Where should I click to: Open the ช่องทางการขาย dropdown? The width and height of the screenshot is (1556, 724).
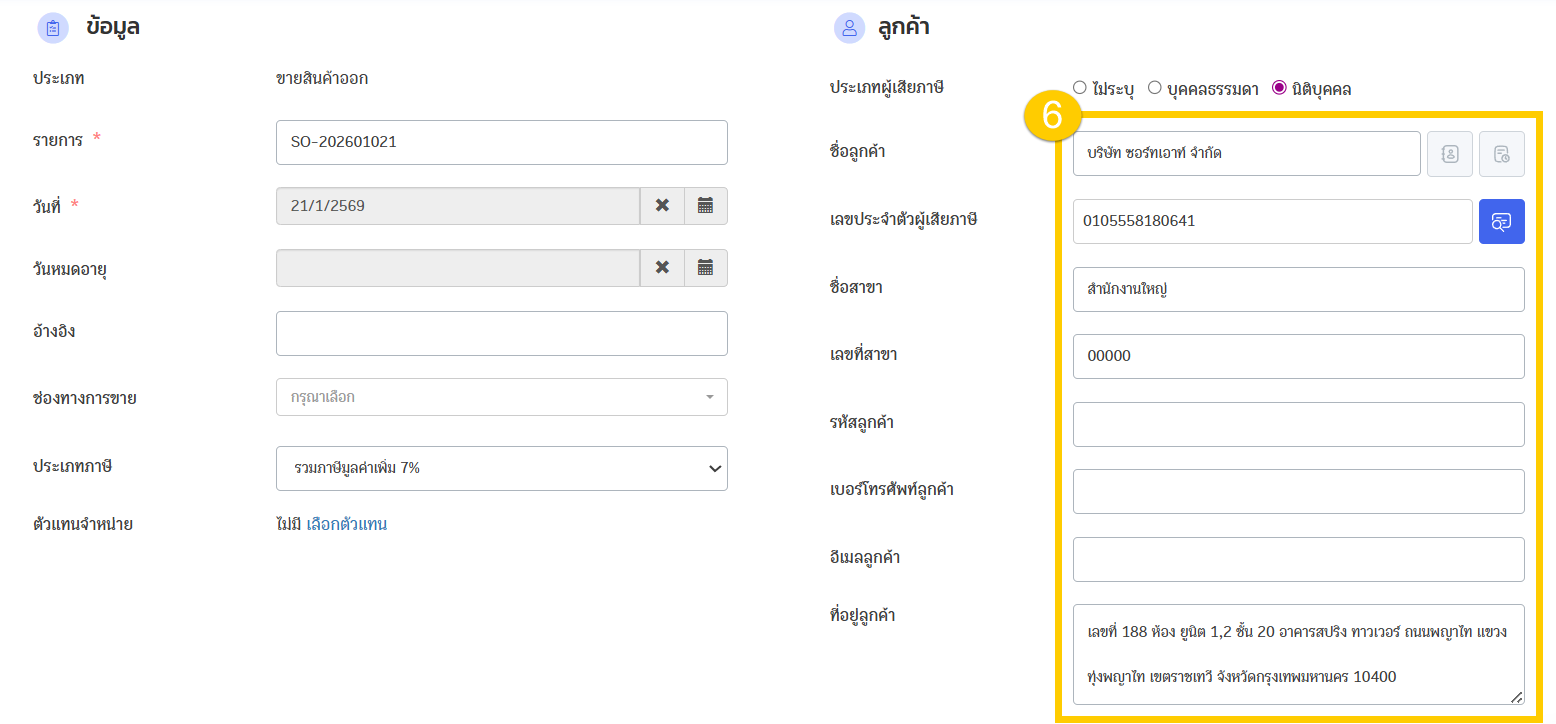501,397
